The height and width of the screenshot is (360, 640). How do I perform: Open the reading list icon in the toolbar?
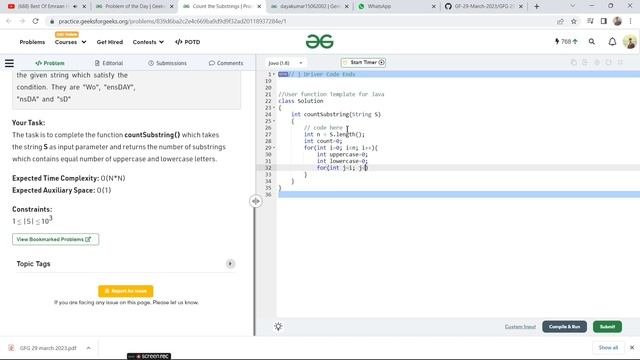click(x=590, y=21)
